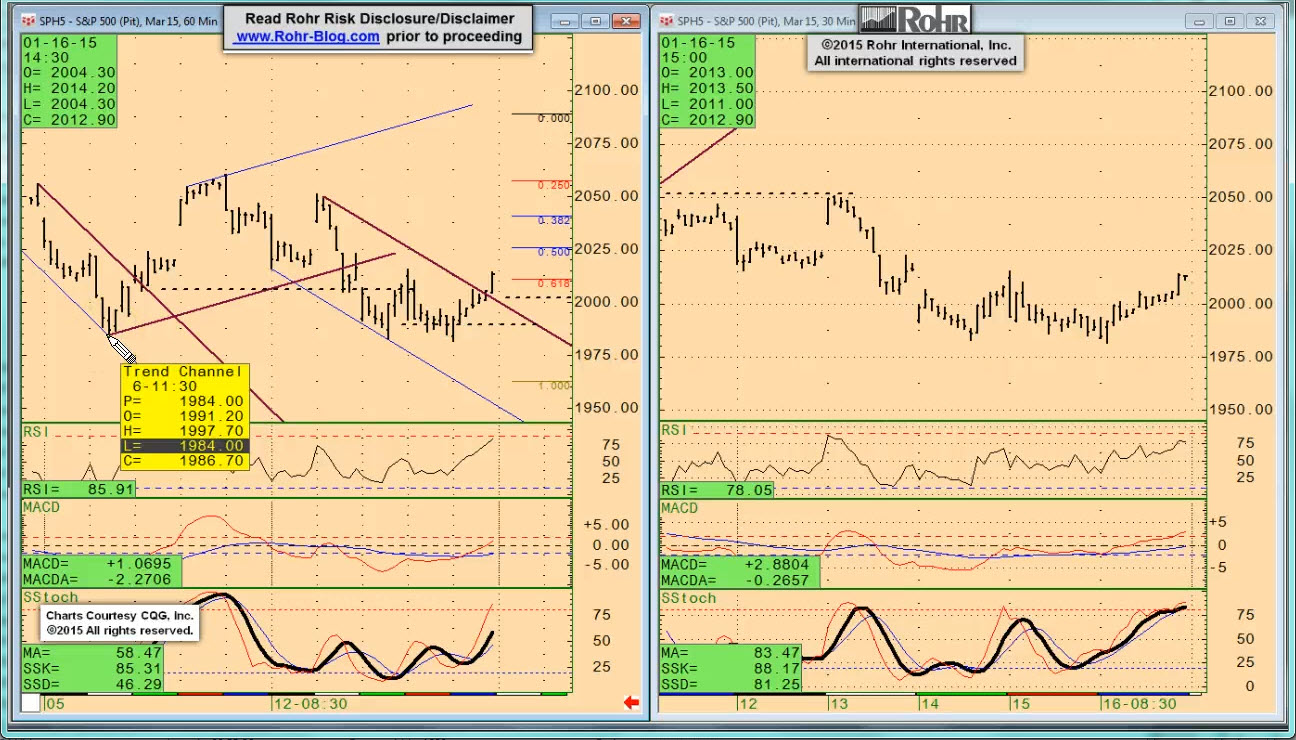Maximize the 60 Min chart window
The image size is (1296, 740).
(x=596, y=20)
